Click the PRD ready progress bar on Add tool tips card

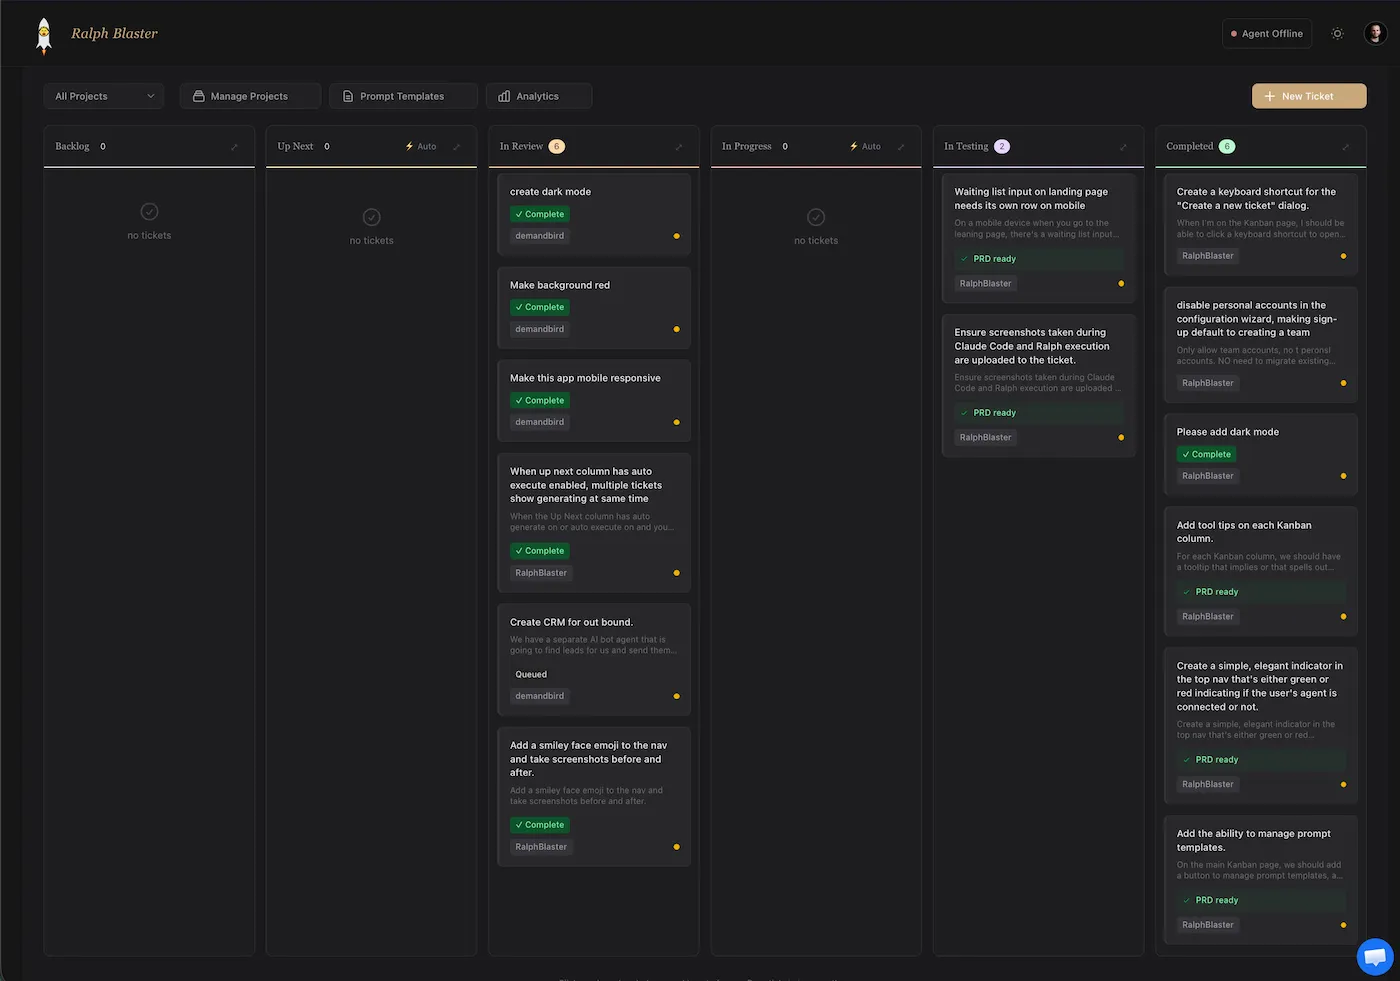click(x=1260, y=591)
